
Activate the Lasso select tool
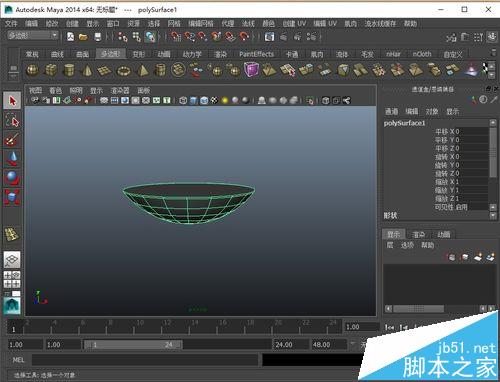(x=12, y=120)
